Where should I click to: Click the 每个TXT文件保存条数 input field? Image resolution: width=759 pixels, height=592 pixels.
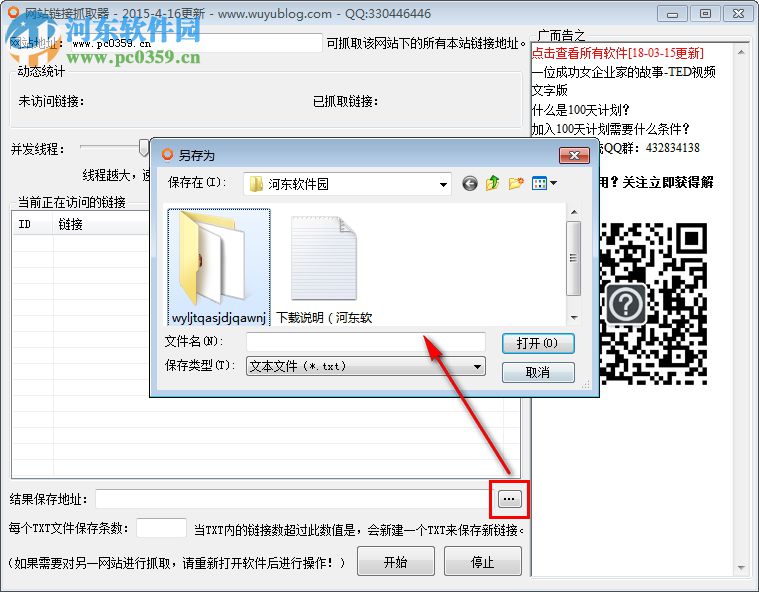(161, 528)
